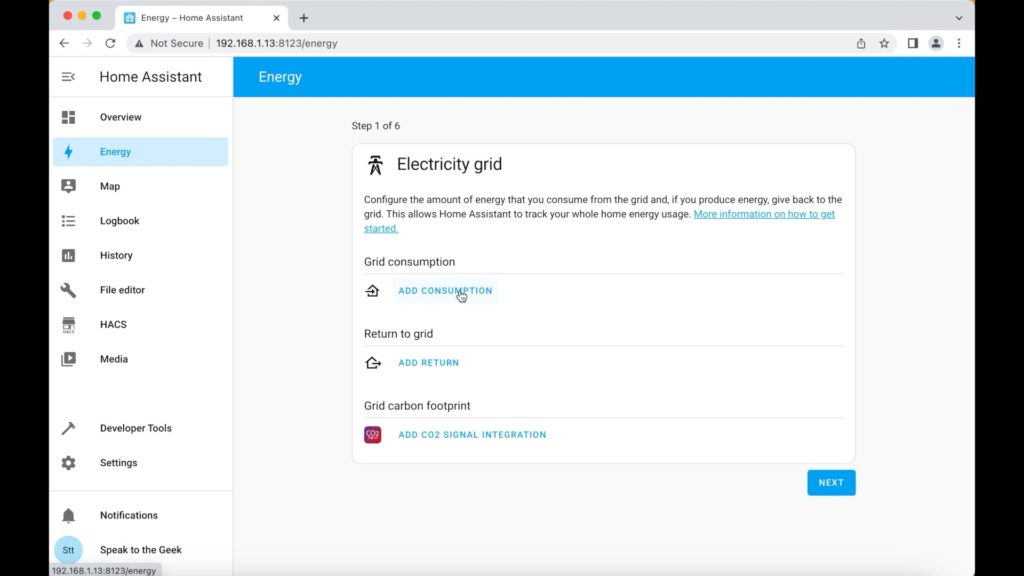Open the Logbook menu item
Screen dimensions: 1024x576
click(x=140, y=221)
